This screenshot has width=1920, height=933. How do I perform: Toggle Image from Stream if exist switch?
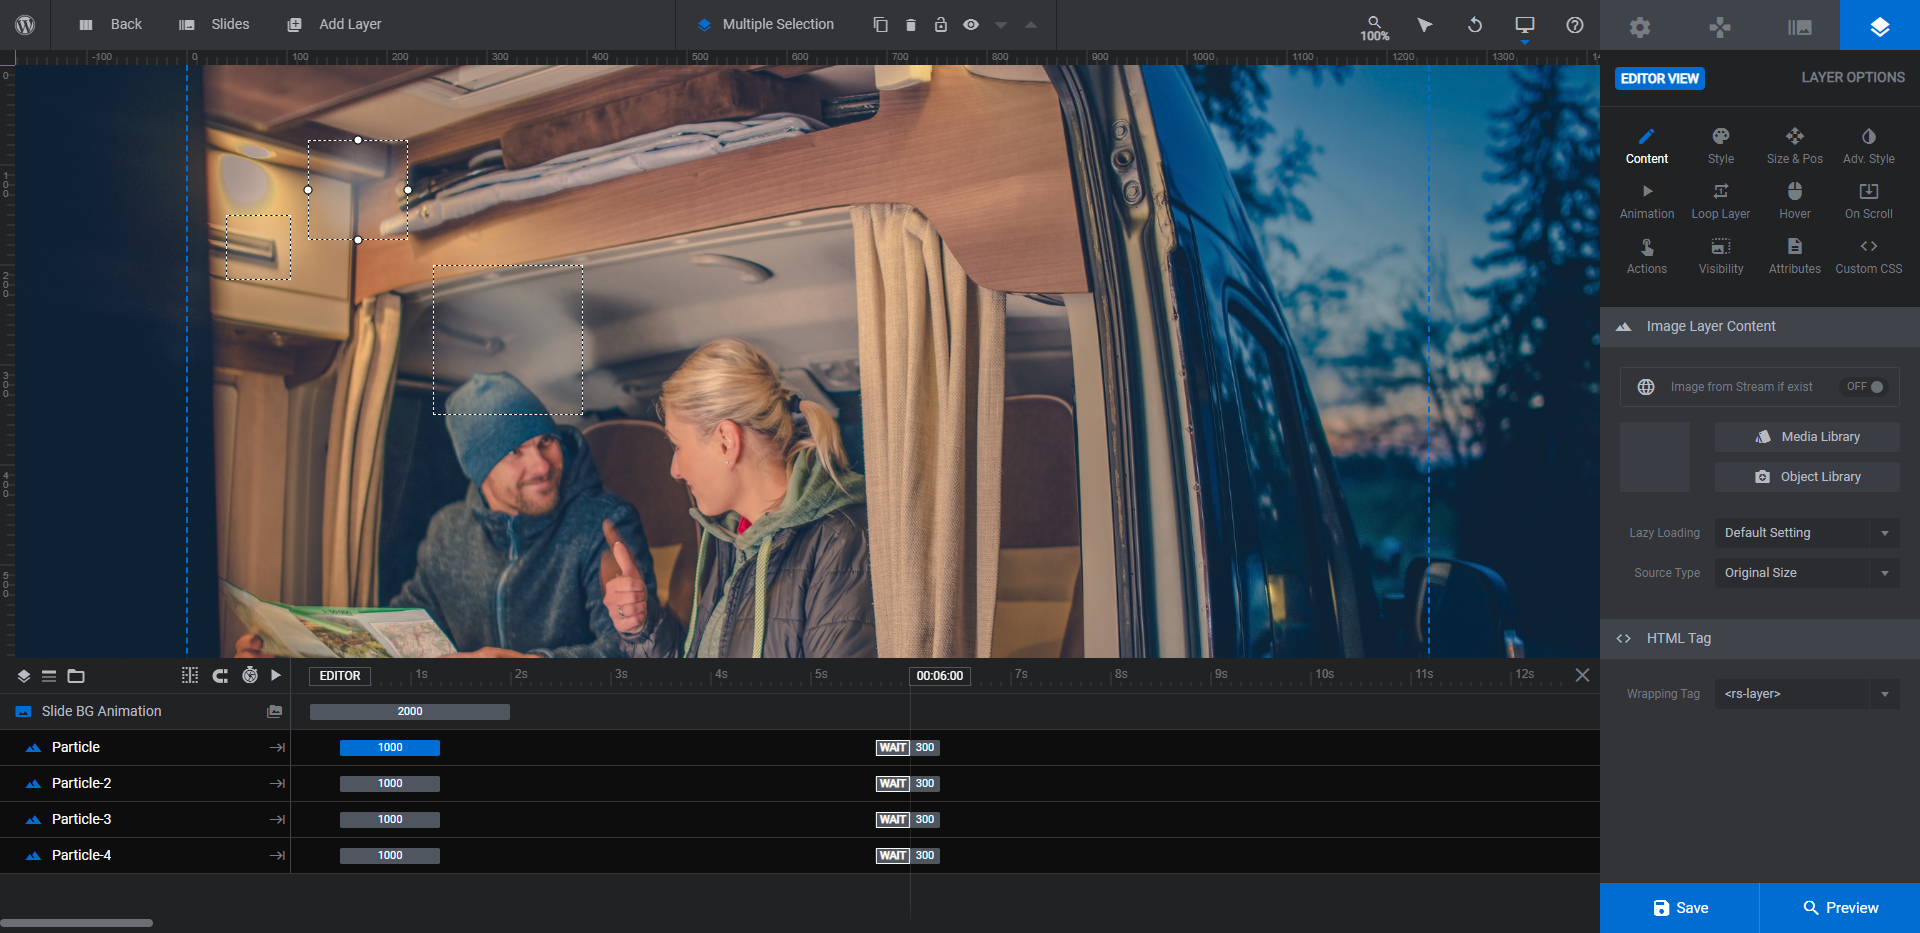point(1866,387)
